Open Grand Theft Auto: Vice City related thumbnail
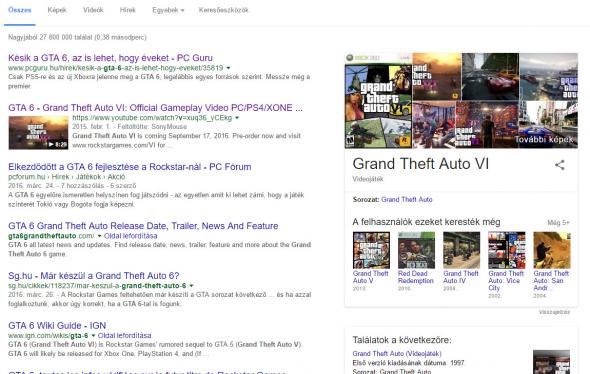The width and height of the screenshot is (590, 374). click(x=506, y=250)
